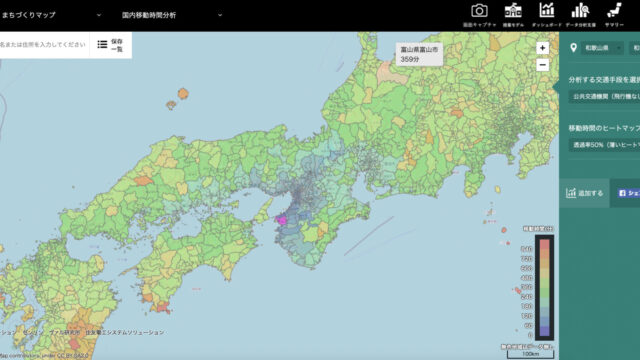Zoom out with the minus button
Image resolution: width=640 pixels, height=360 pixels.
click(542, 64)
